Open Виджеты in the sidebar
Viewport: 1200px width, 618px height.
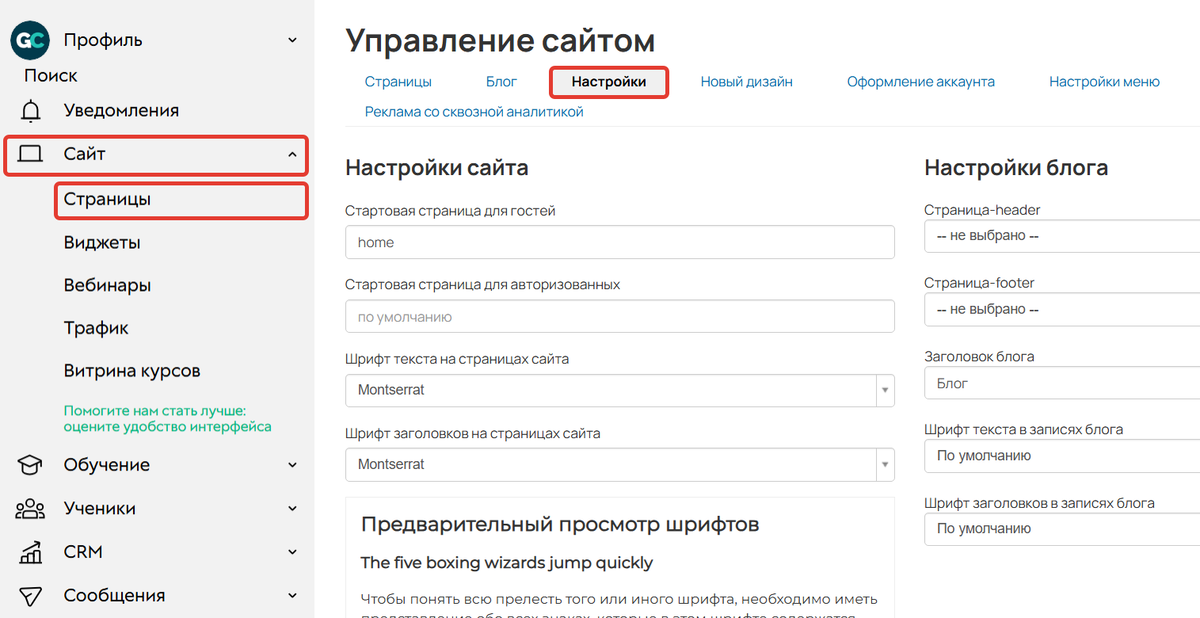102,243
